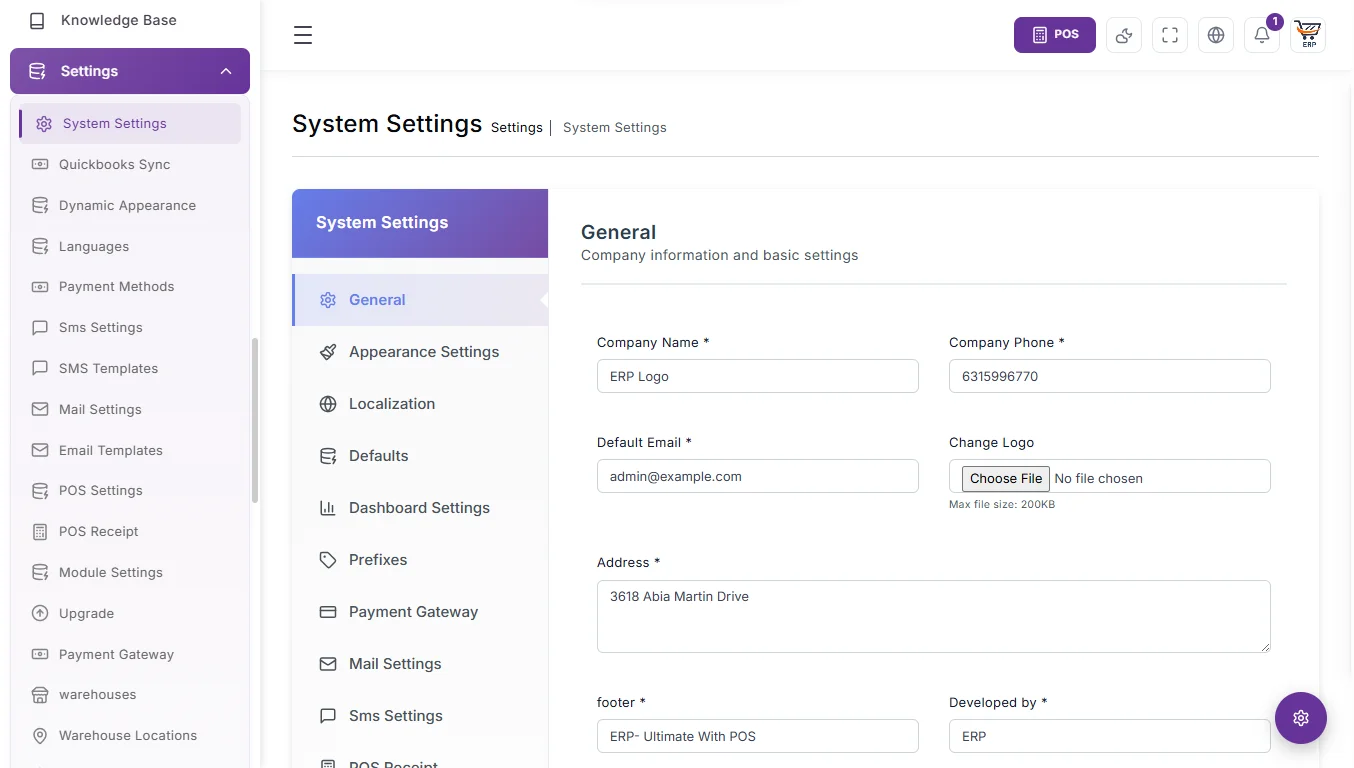Image resolution: width=1354 pixels, height=768 pixels.
Task: Select the General settings tab
Action: [x=420, y=300]
